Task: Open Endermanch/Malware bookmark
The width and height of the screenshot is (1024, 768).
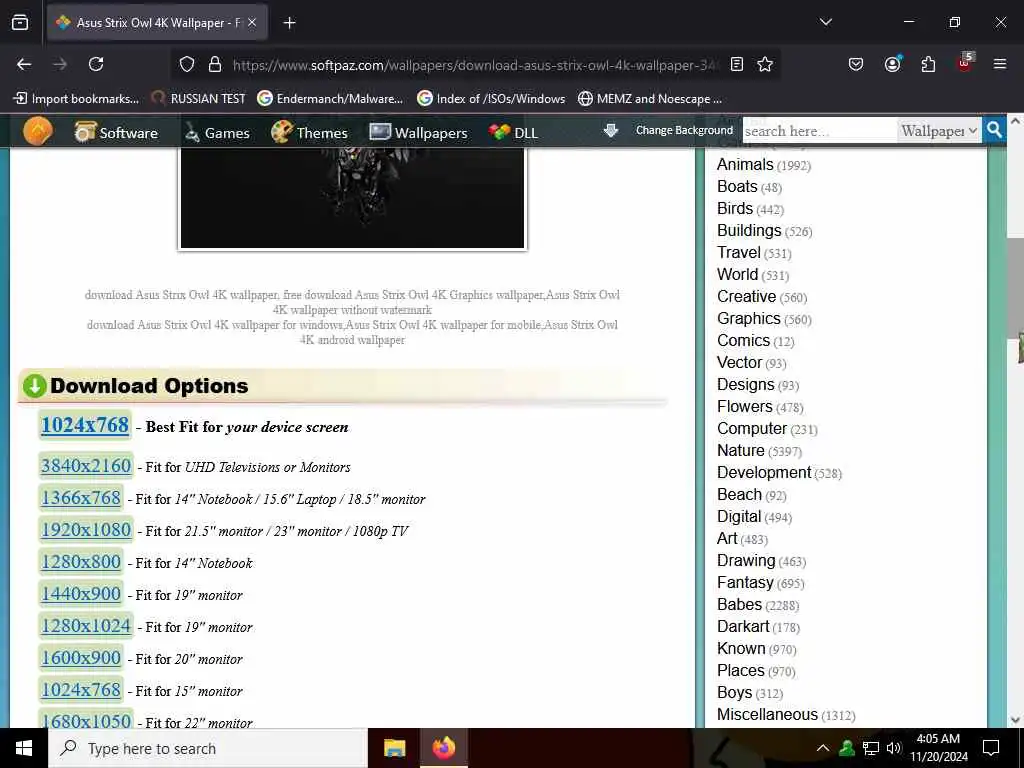Action: tap(330, 99)
